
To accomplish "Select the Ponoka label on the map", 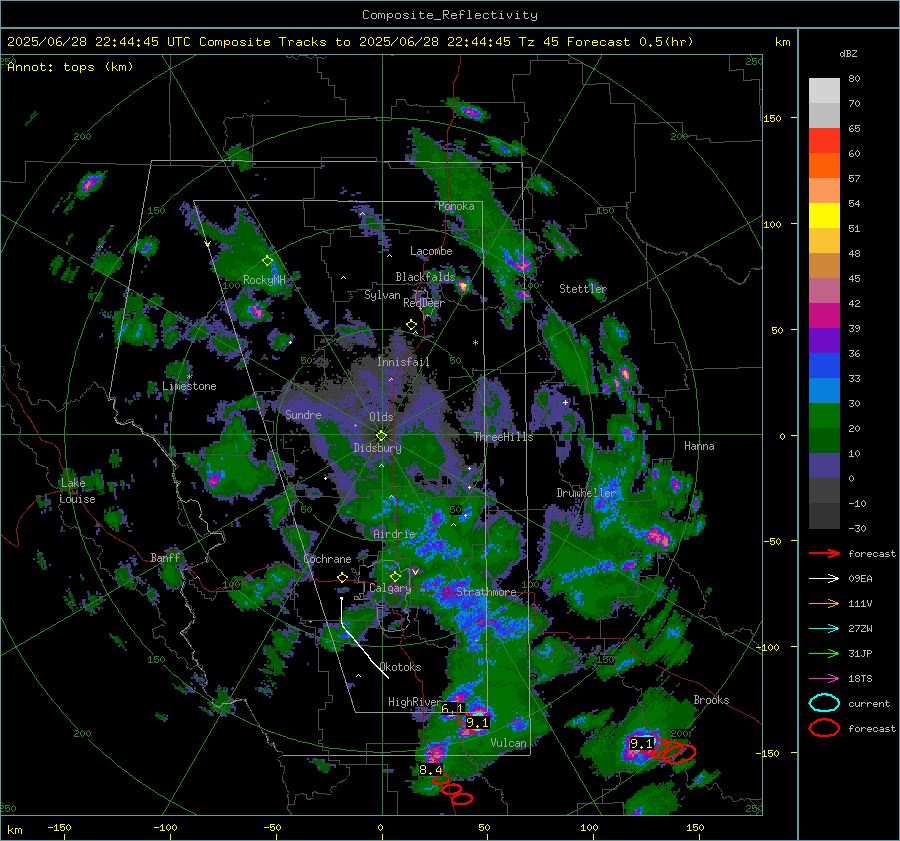I will point(456,206).
